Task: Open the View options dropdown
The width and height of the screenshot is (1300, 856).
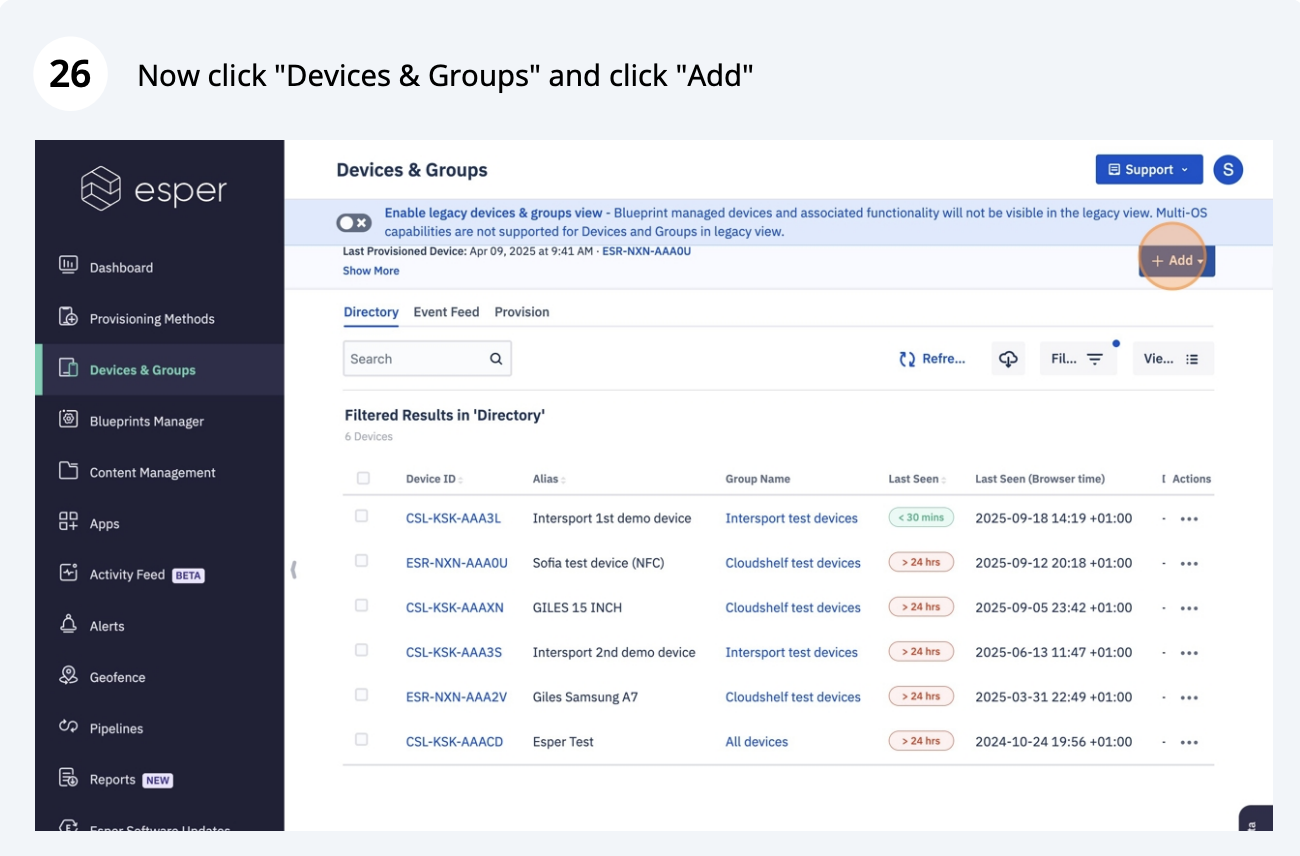Action: tap(1172, 359)
